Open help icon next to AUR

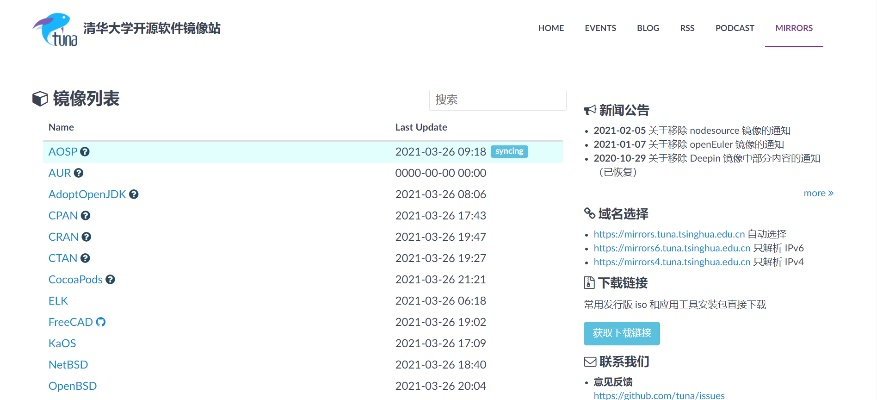78,173
